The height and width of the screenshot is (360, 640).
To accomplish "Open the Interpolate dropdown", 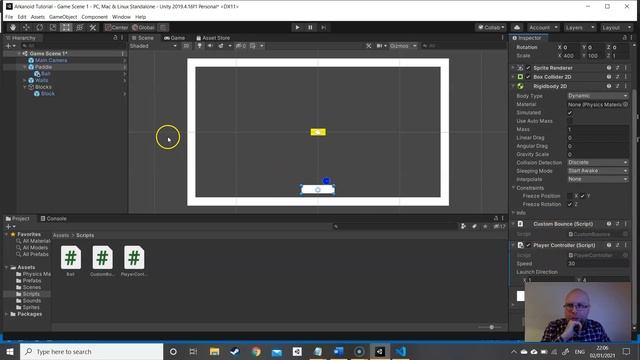I will (x=598, y=179).
